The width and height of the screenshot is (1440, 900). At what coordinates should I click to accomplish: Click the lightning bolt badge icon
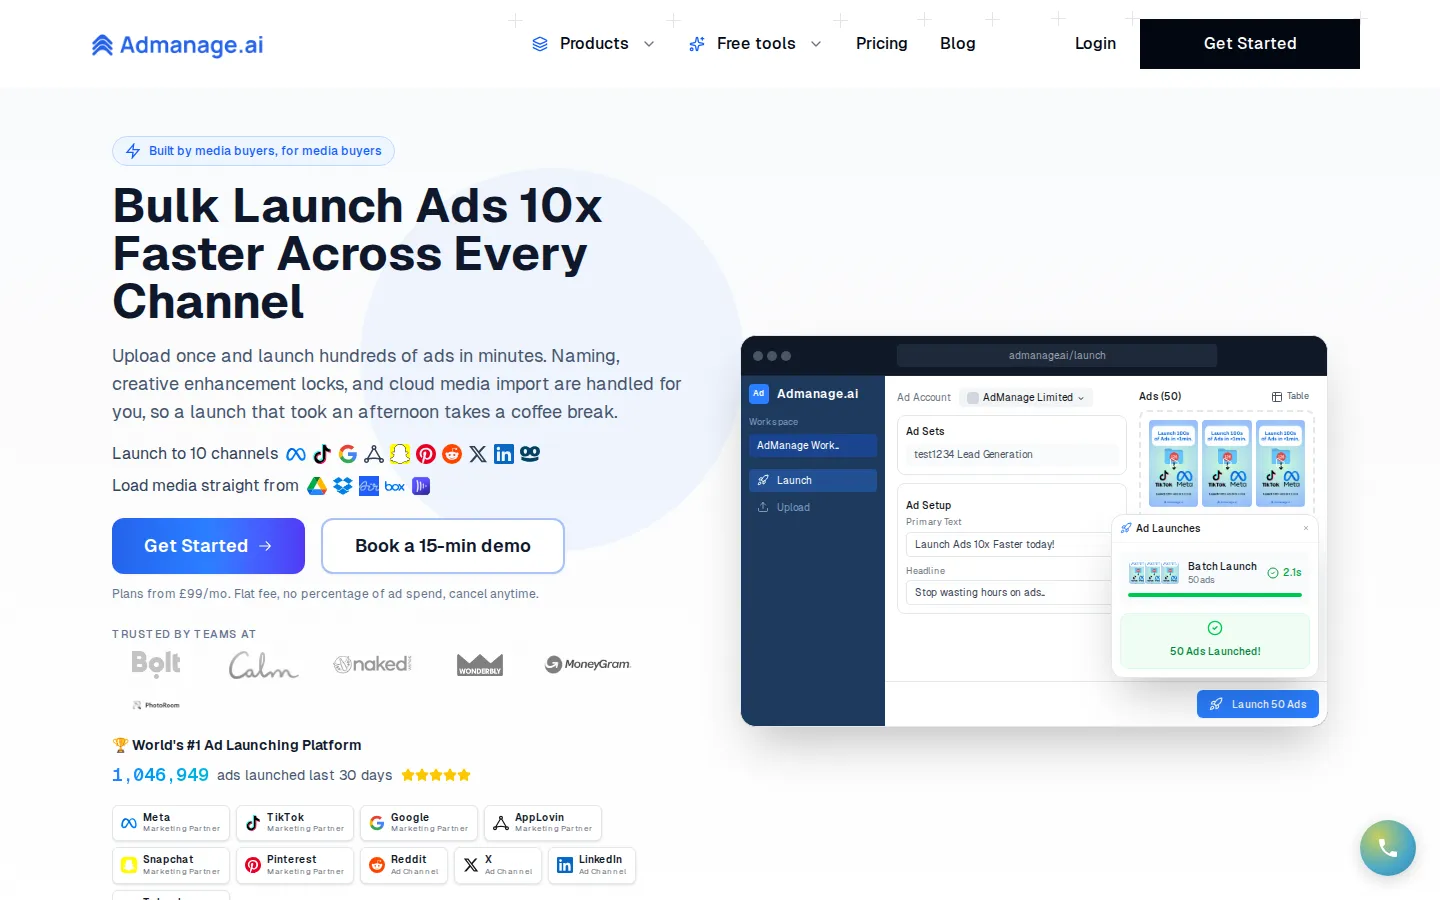[133, 151]
